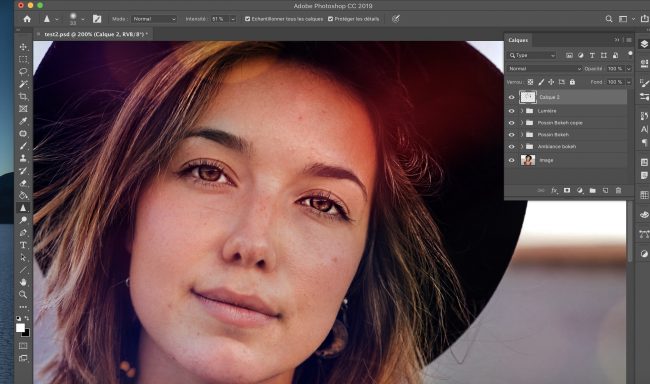Select the Clone Stamp tool
The image size is (650, 384).
[x=23, y=158]
